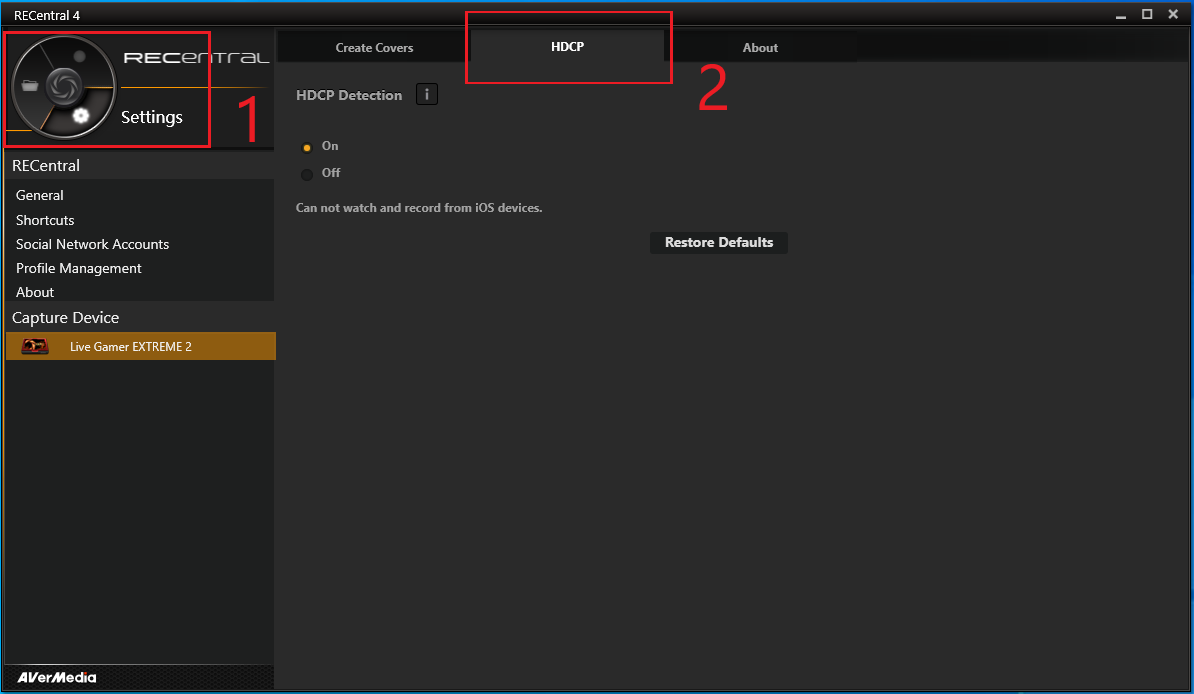This screenshot has height=694, width=1194.
Task: Turn HDCP Detection On
Action: click(x=307, y=147)
